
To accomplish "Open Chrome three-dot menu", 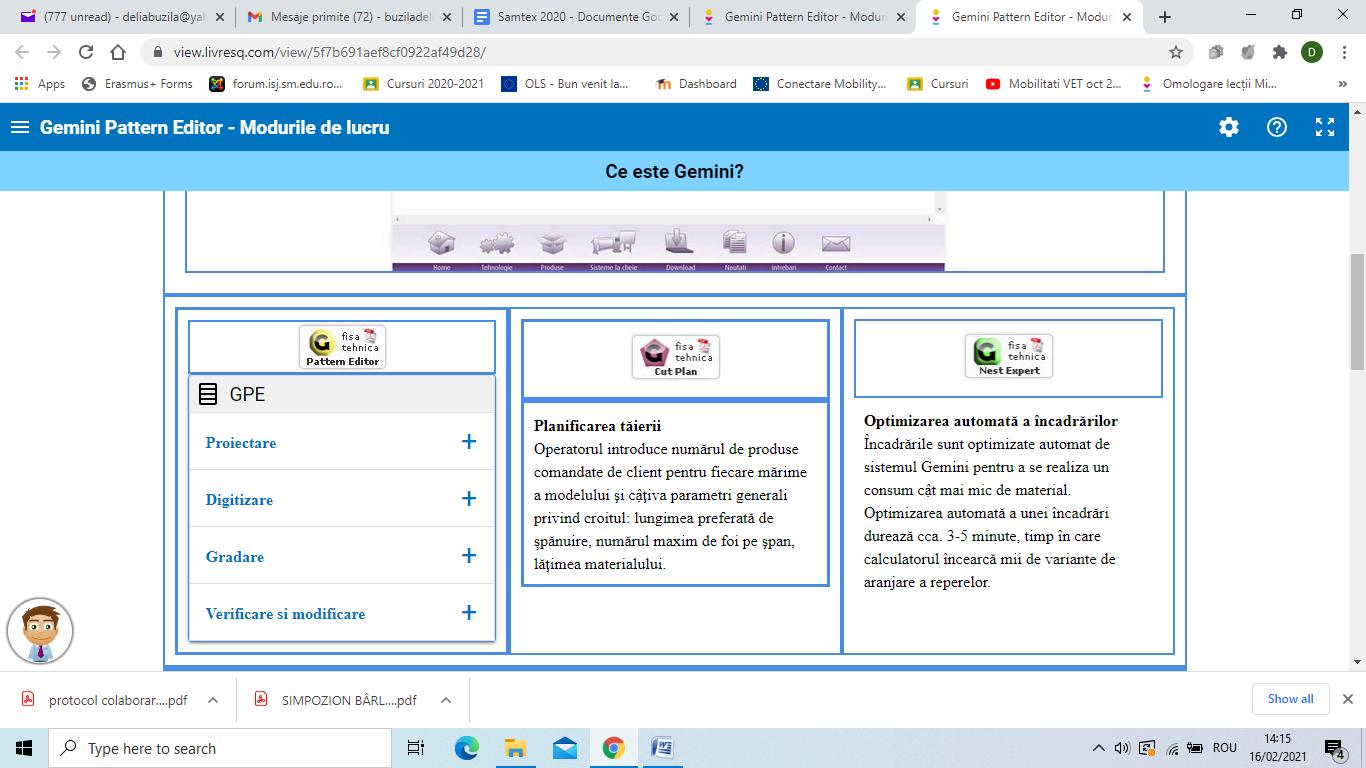I will click(x=1345, y=52).
